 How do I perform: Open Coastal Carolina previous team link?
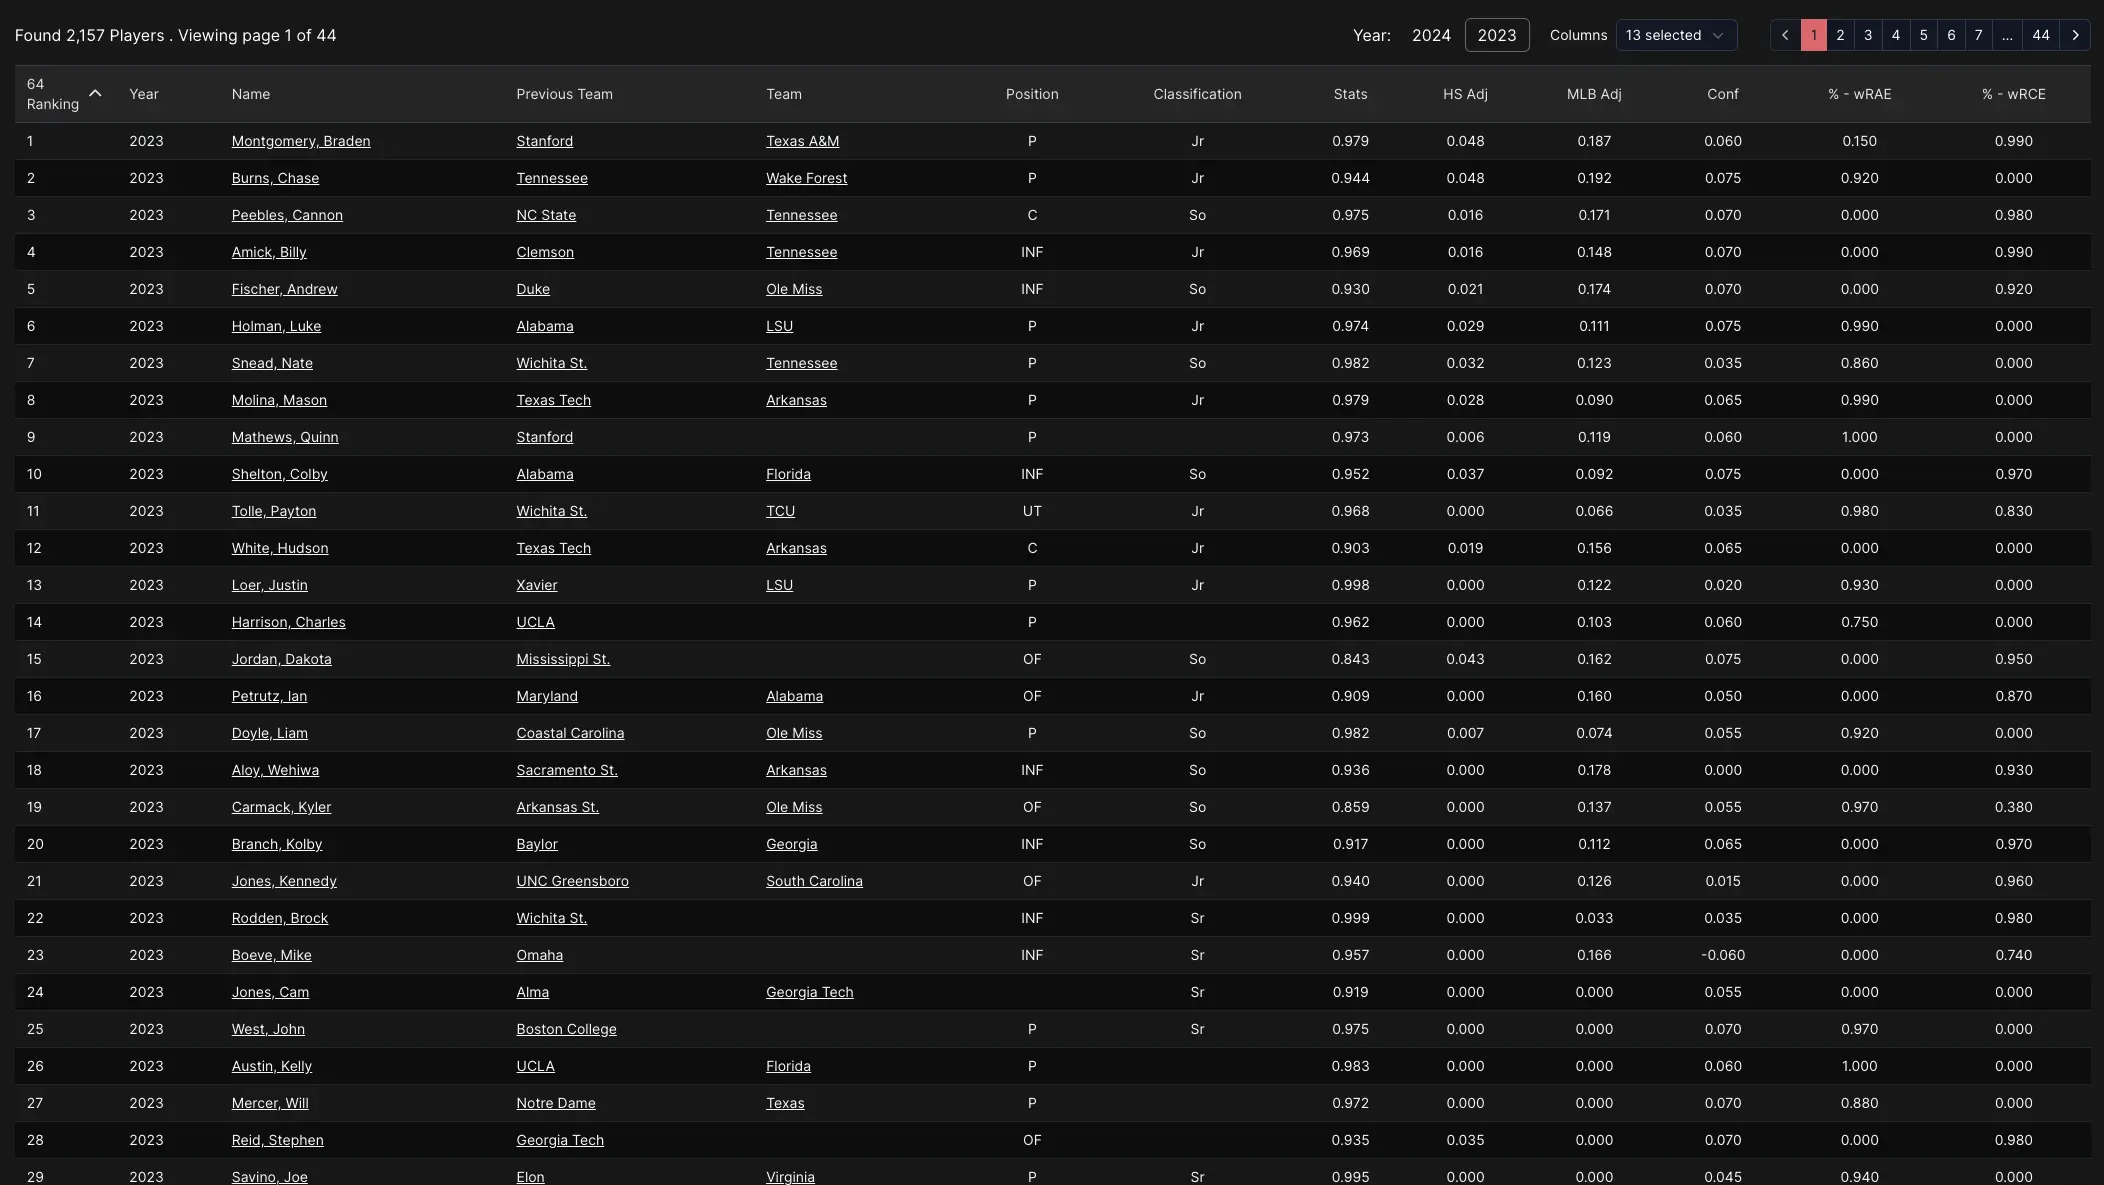click(x=570, y=733)
